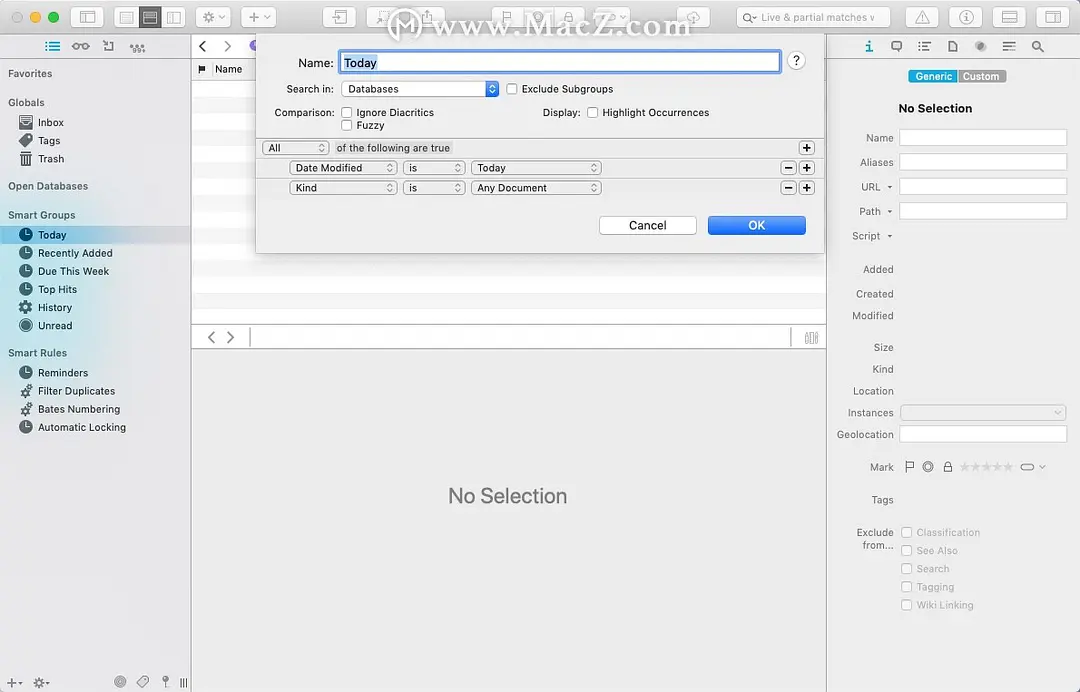Open the toolbar New item plus menu

(x=258, y=17)
